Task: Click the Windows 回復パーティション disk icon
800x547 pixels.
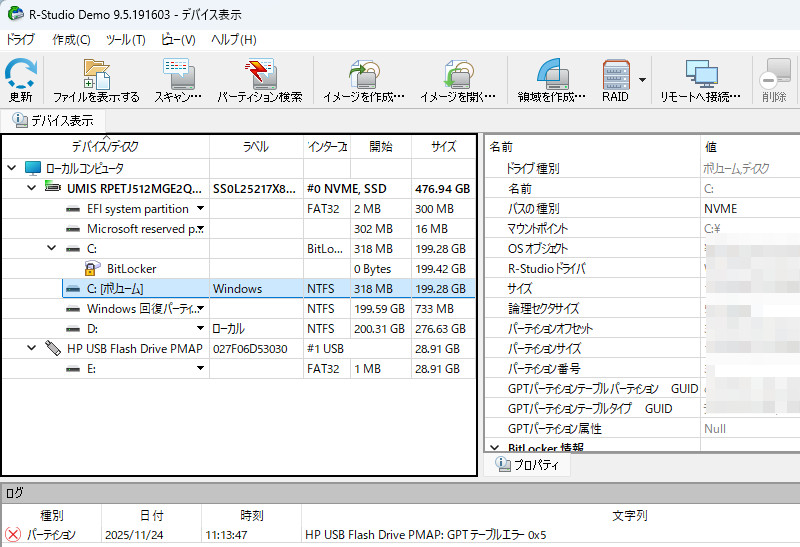Action: click(x=73, y=309)
